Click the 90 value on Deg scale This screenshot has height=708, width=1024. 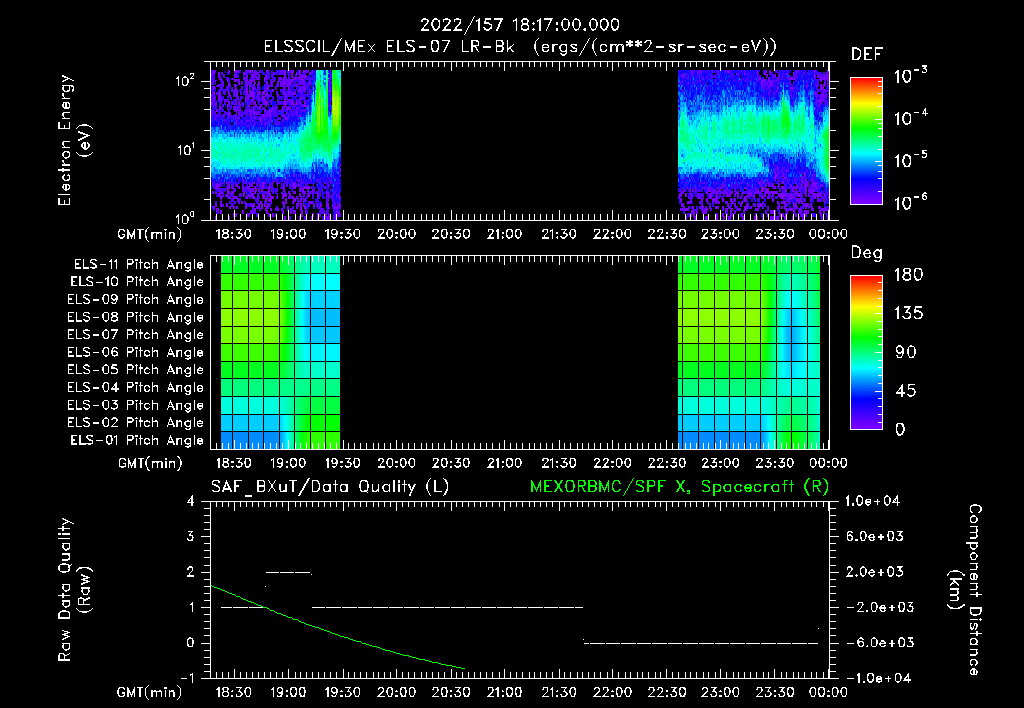[x=905, y=352]
